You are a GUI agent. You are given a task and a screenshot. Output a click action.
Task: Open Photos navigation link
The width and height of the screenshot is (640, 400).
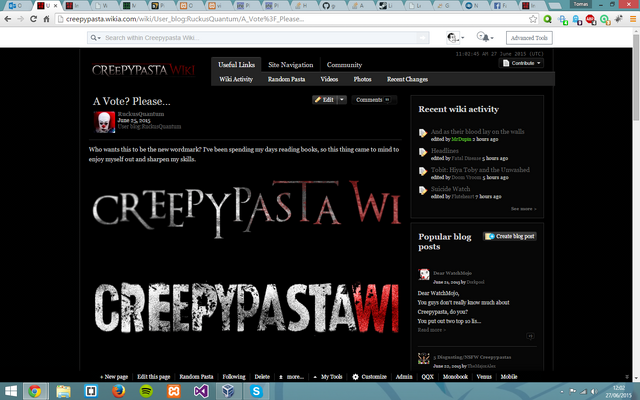click(362, 79)
